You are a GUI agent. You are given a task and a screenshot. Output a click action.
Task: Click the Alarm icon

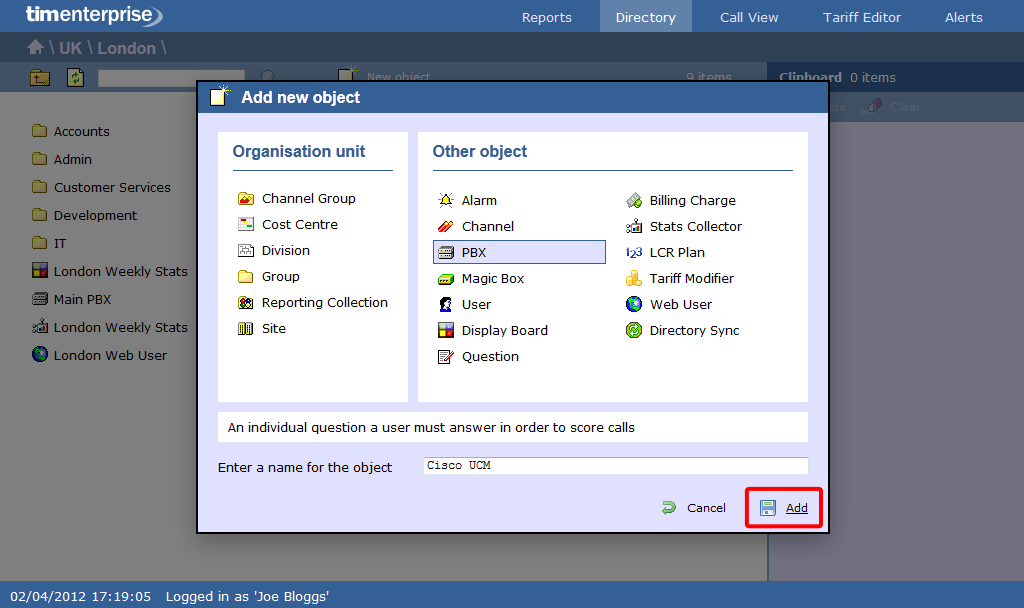coord(446,200)
